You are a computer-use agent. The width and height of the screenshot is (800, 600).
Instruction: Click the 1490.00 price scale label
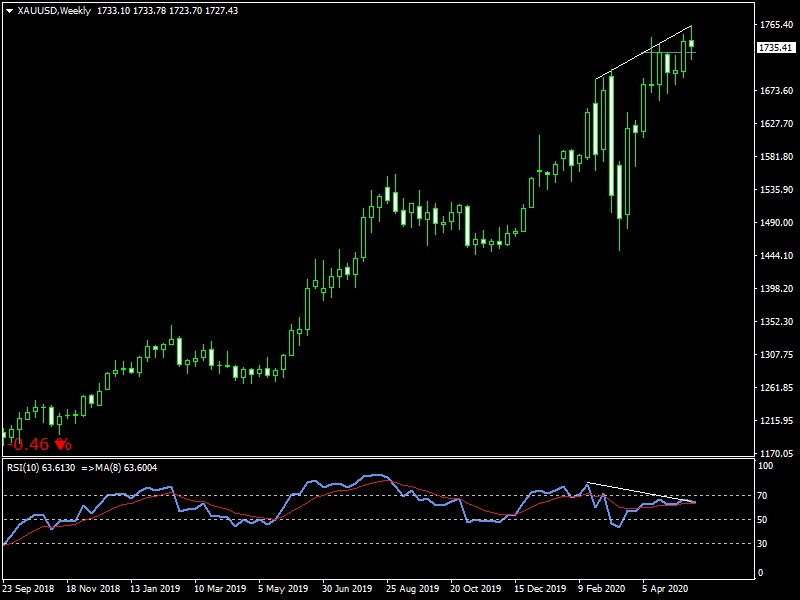pos(777,222)
